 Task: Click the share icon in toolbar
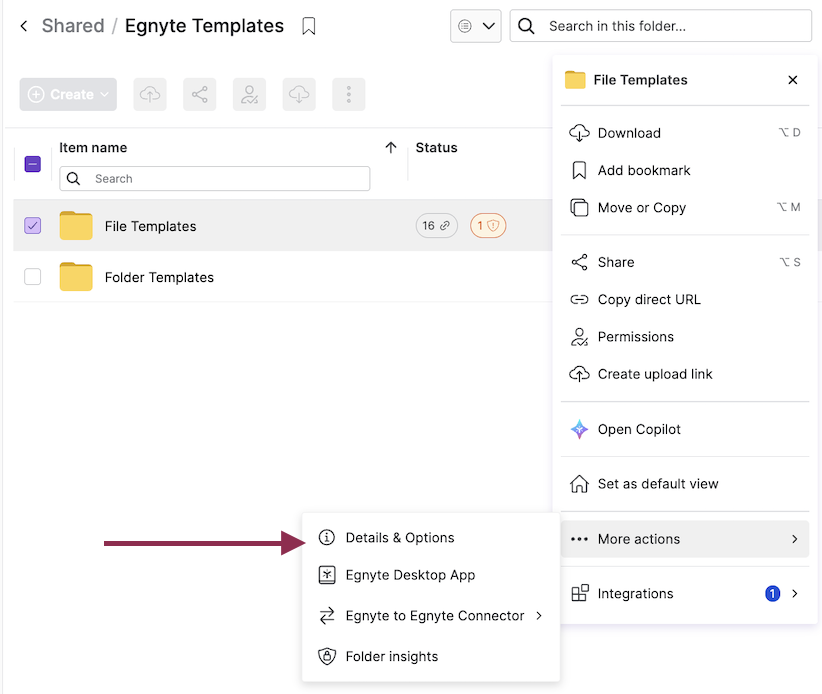tap(200, 94)
